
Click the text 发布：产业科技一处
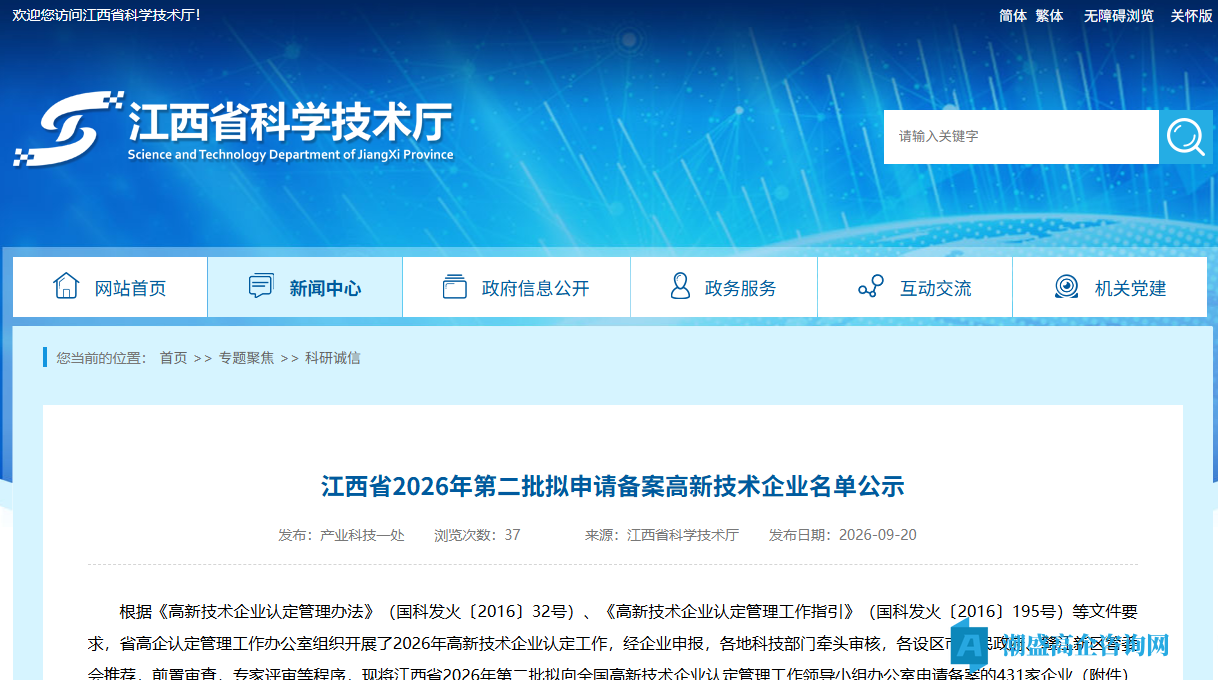[x=341, y=535]
